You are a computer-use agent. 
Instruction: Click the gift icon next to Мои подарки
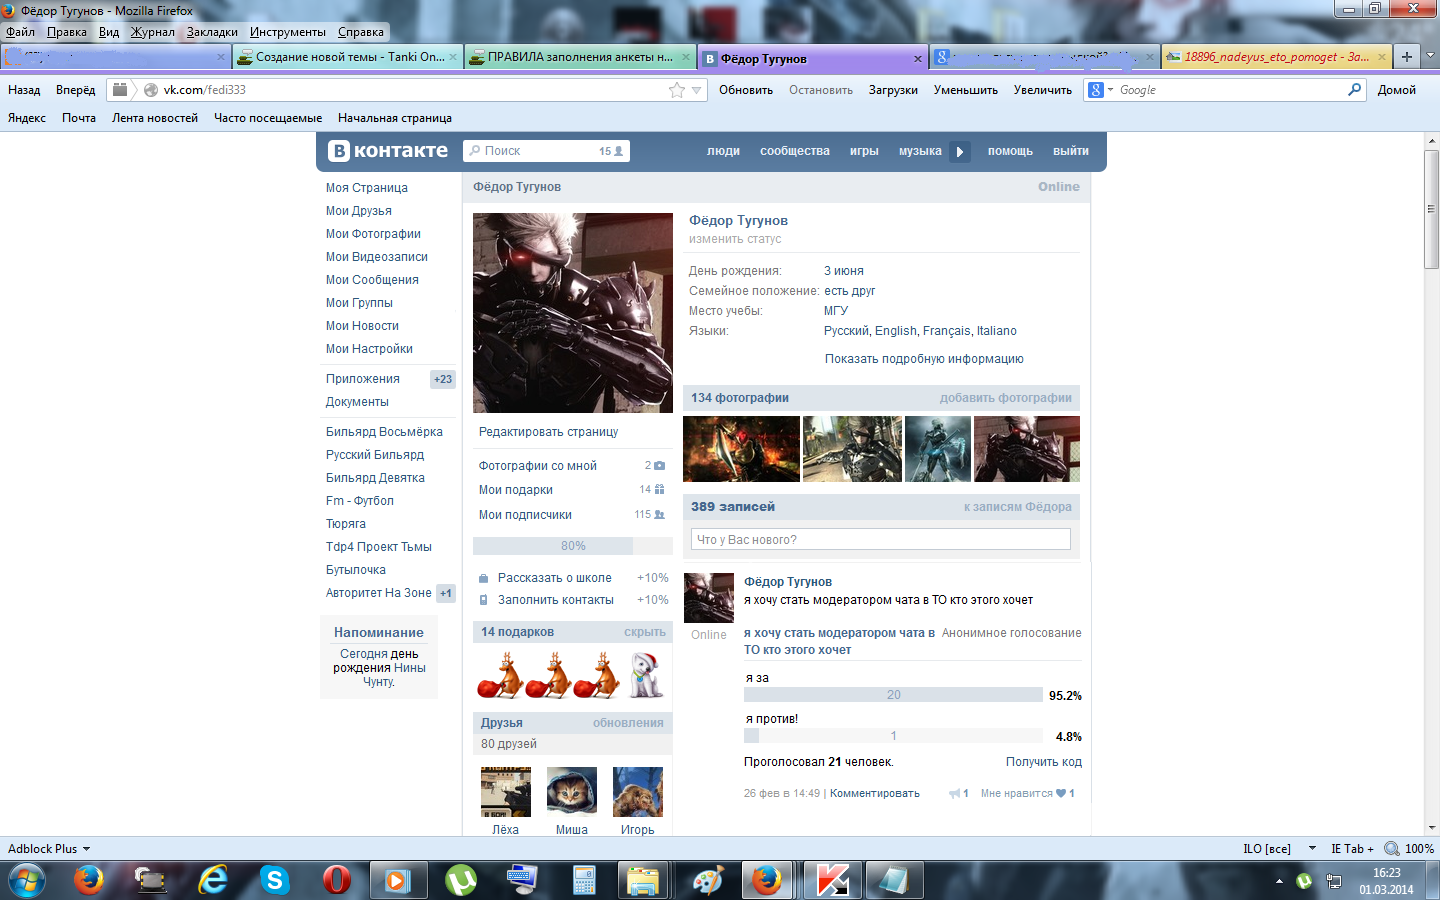[x=659, y=490]
